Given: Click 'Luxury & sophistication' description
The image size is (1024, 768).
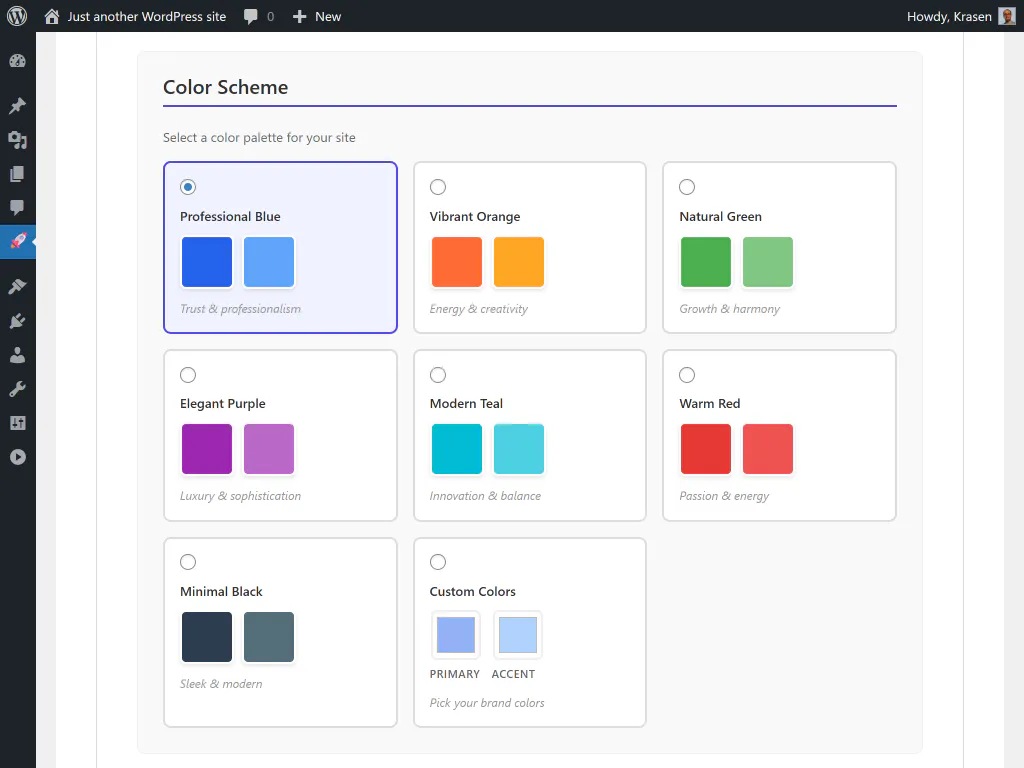Looking at the screenshot, I should click(240, 496).
